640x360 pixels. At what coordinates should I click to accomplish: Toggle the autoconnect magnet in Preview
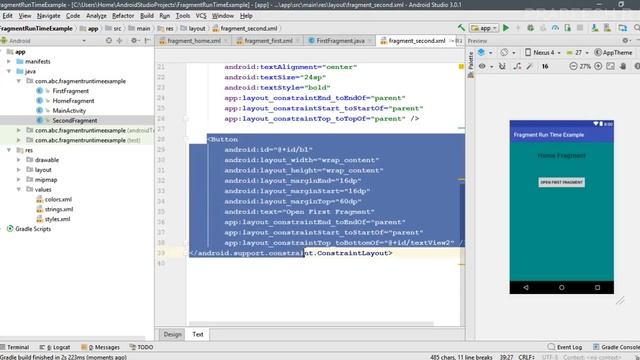pos(502,66)
